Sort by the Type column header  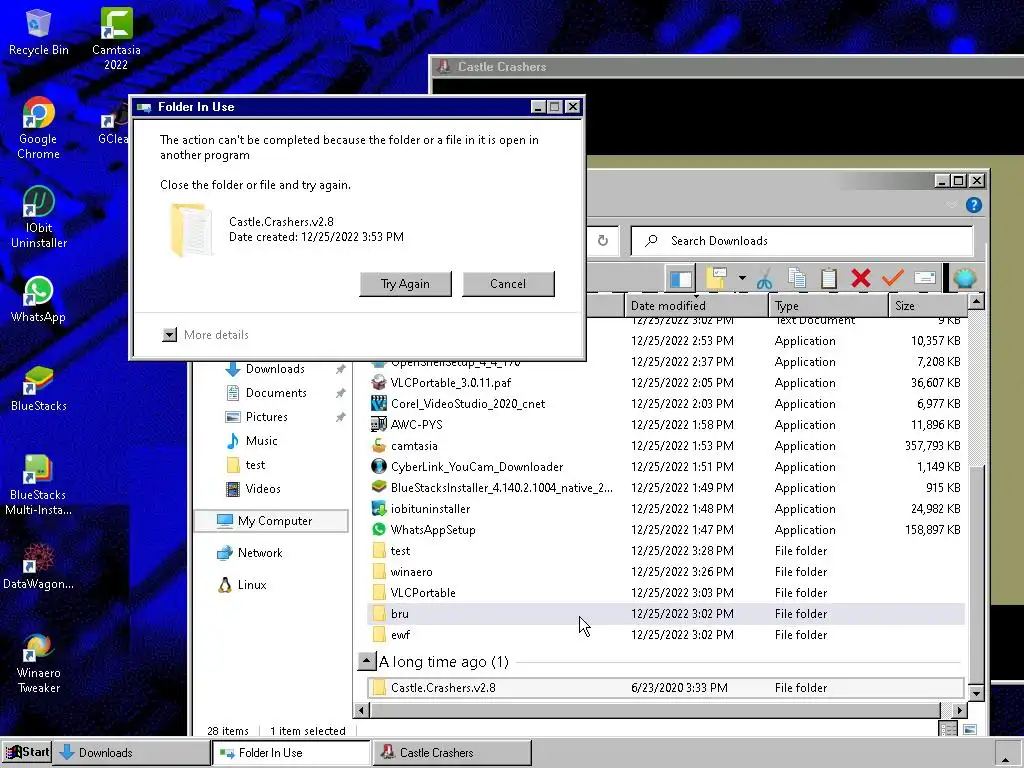click(x=828, y=306)
